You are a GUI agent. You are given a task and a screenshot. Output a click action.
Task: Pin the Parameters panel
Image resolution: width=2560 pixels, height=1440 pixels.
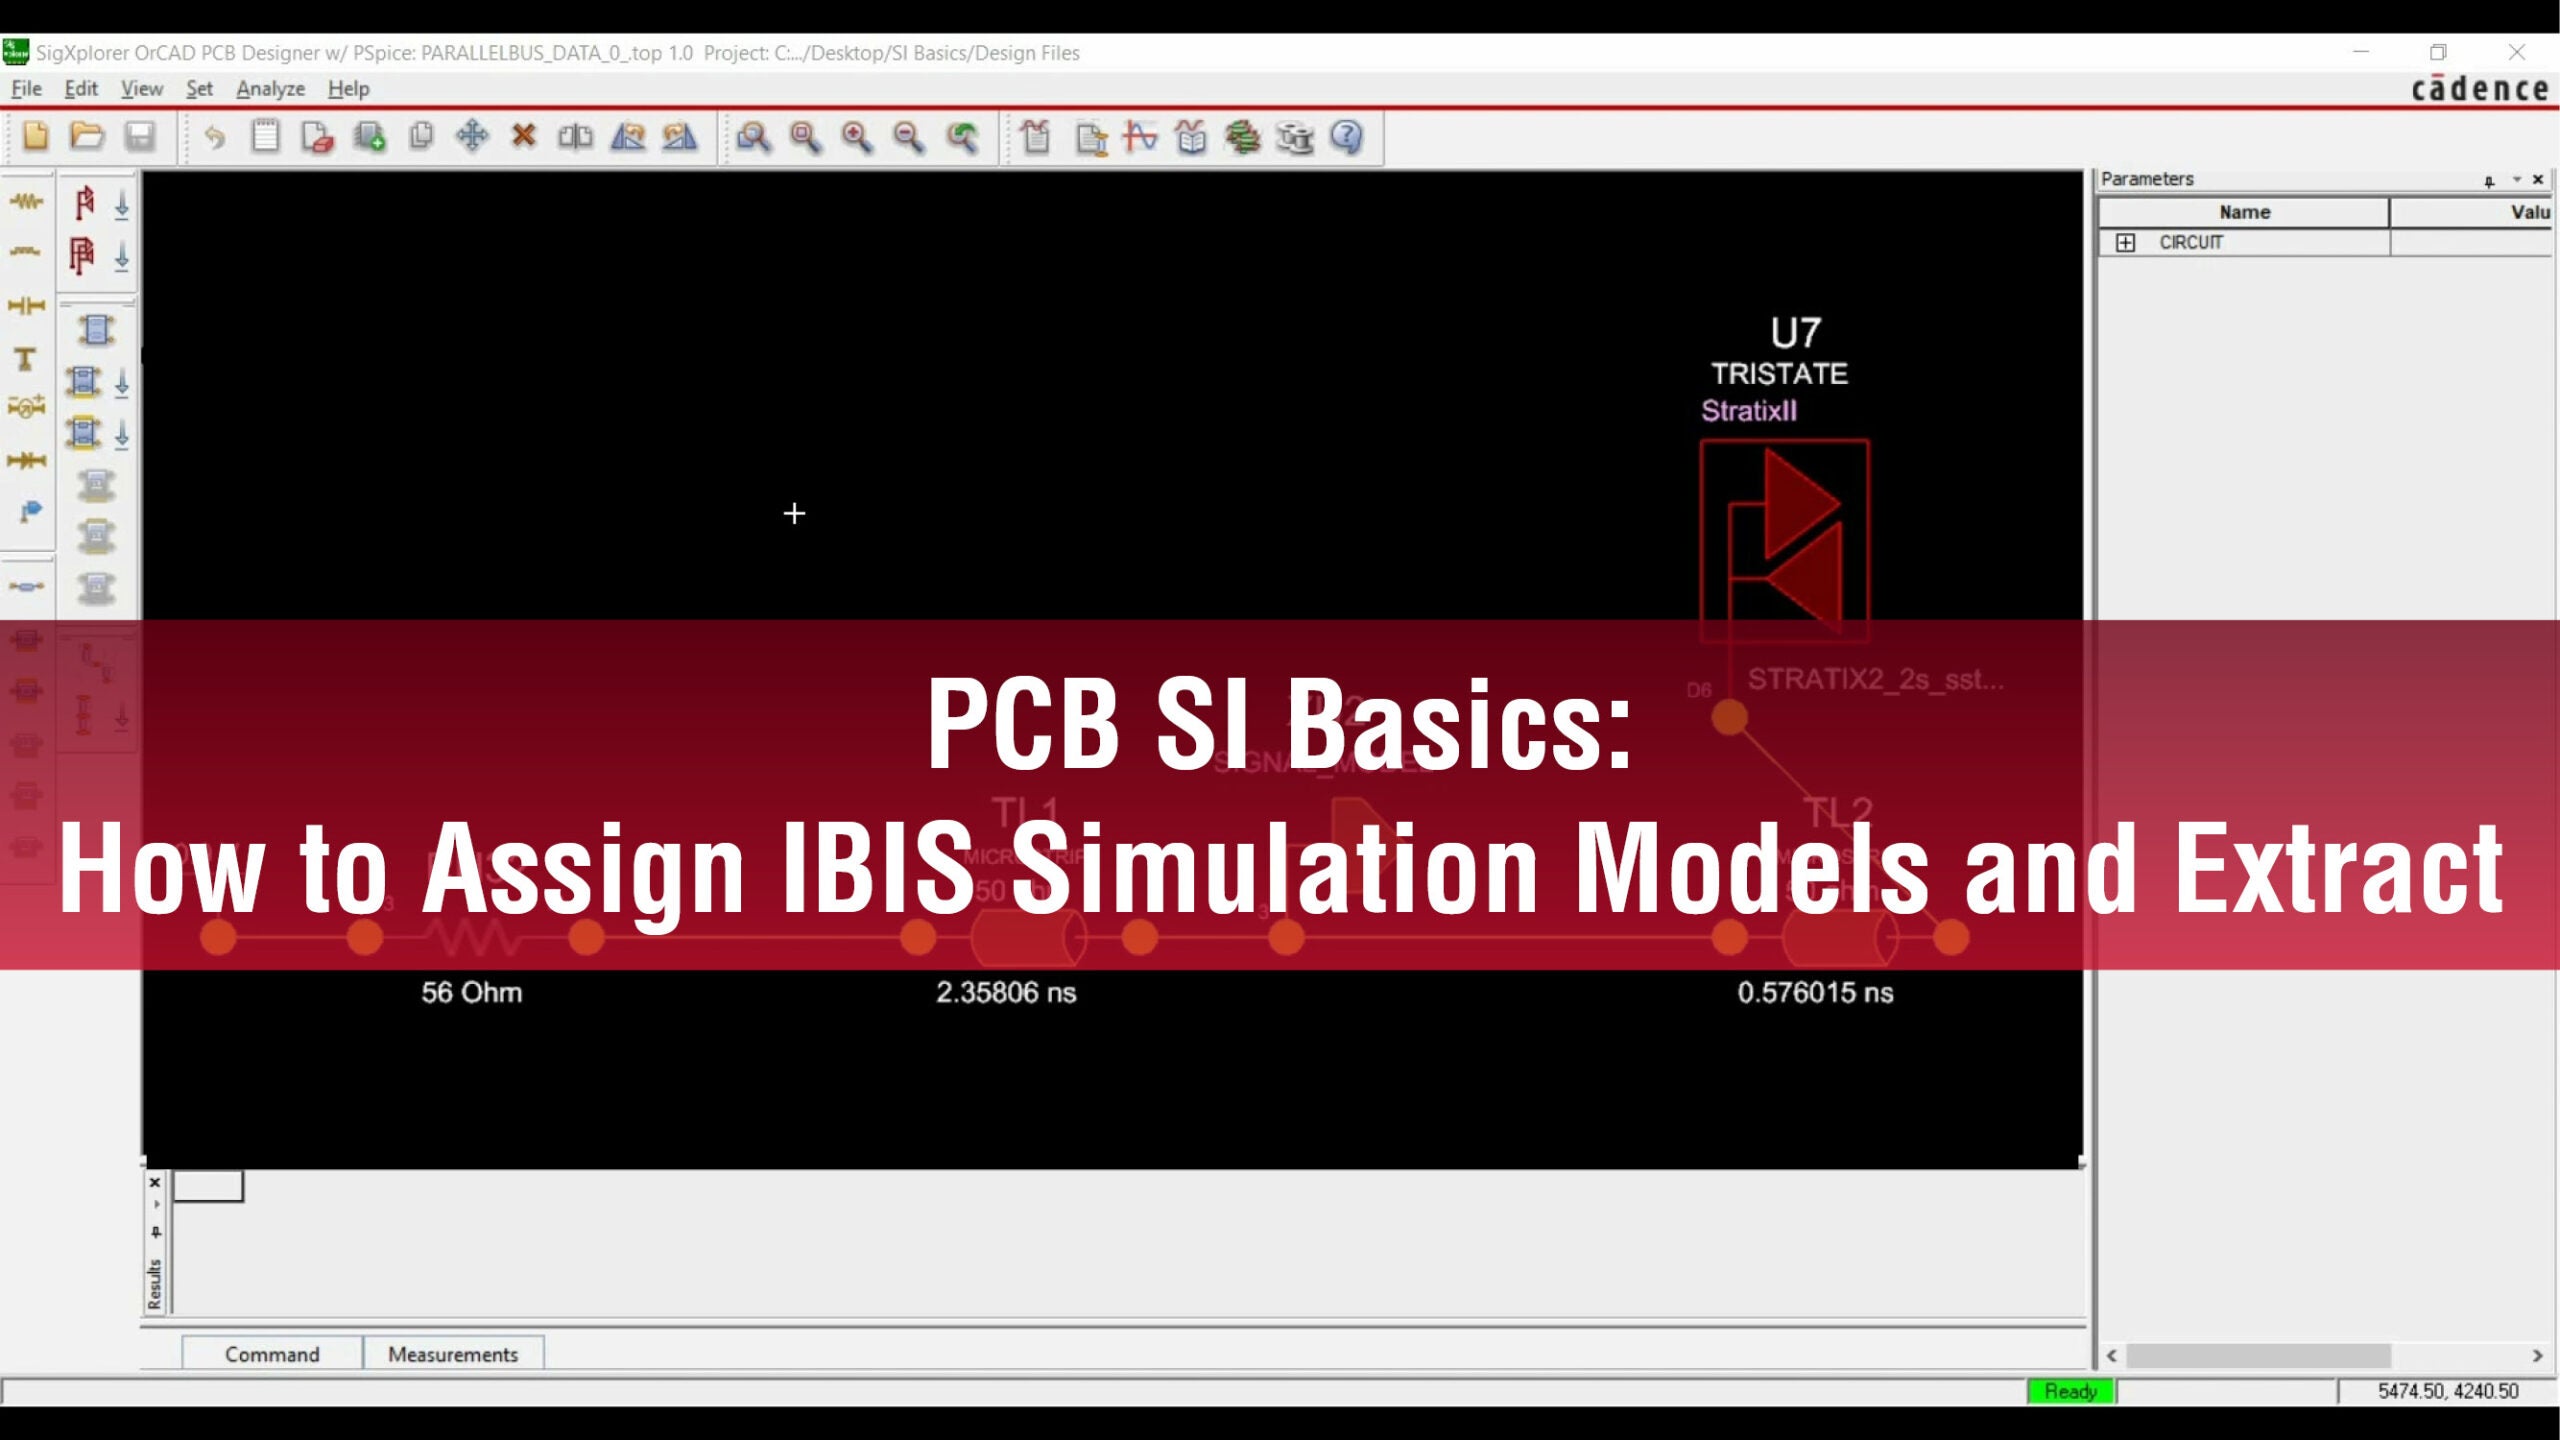point(2489,181)
